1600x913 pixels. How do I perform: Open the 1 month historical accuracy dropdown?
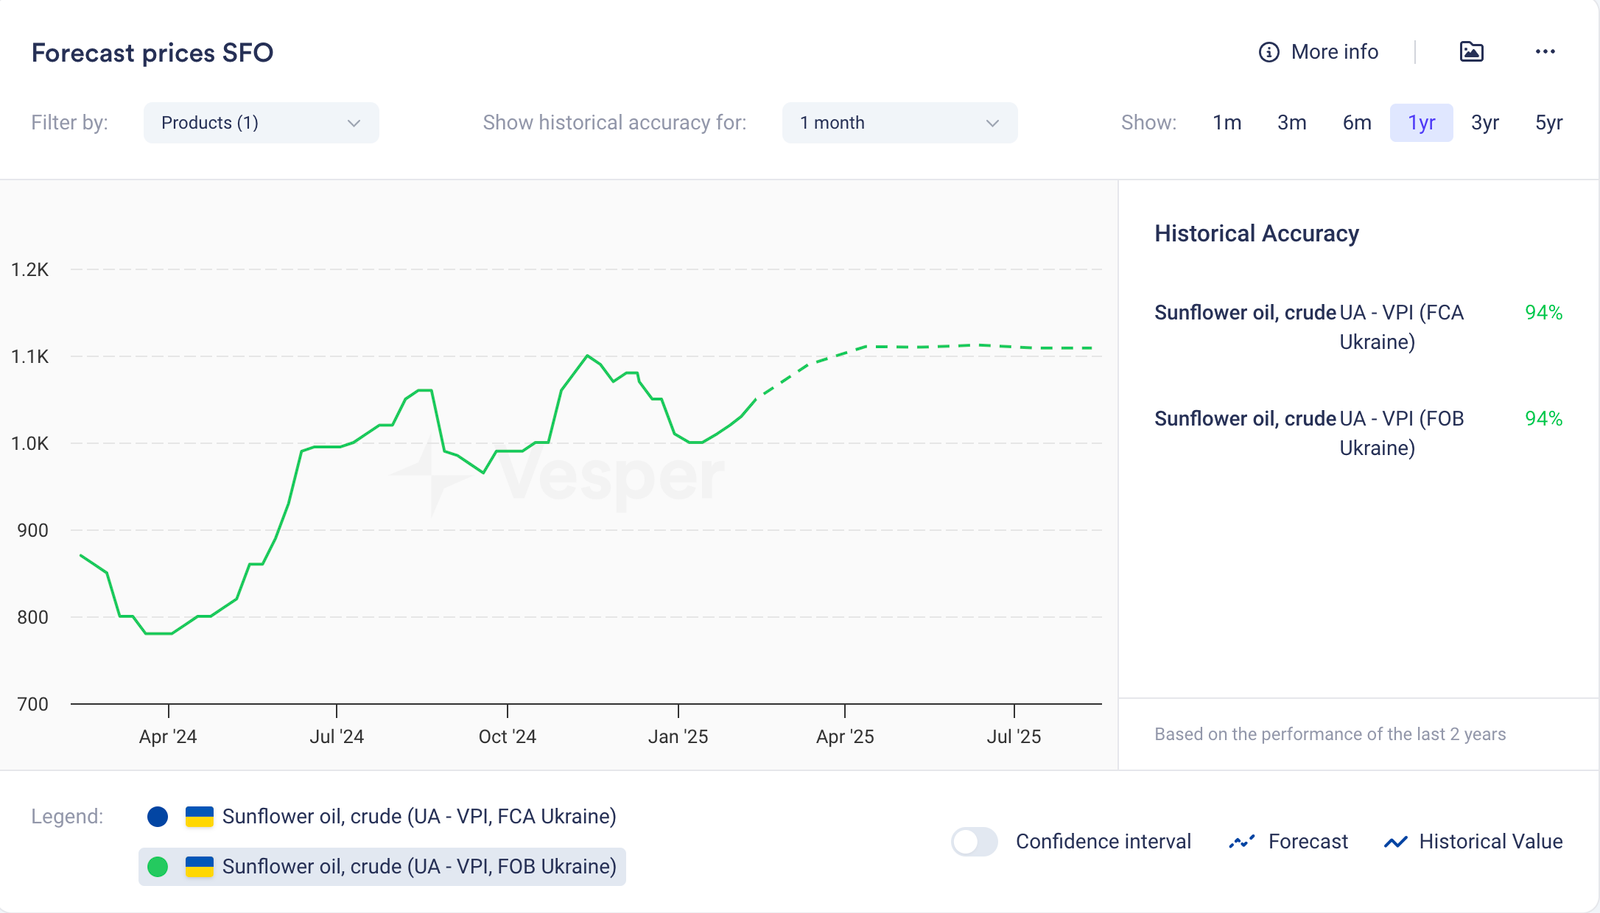899,123
